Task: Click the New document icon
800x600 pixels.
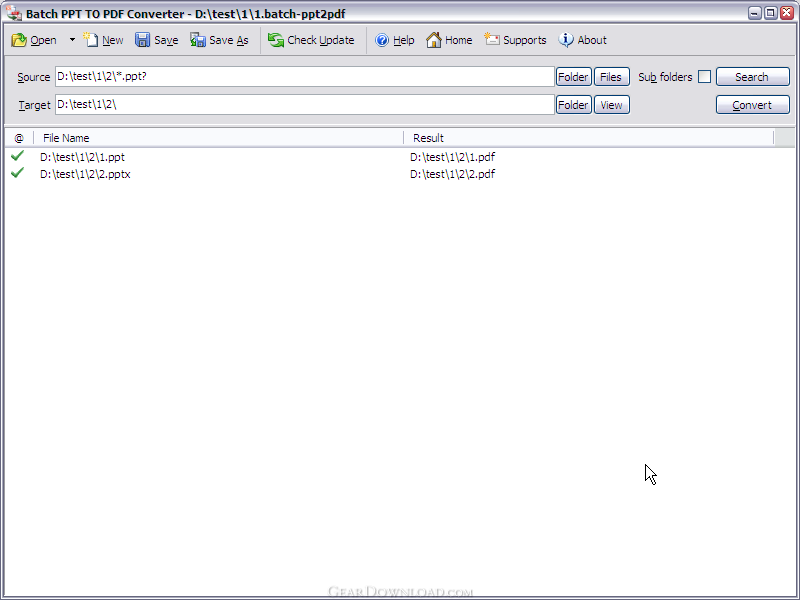Action: click(90, 40)
